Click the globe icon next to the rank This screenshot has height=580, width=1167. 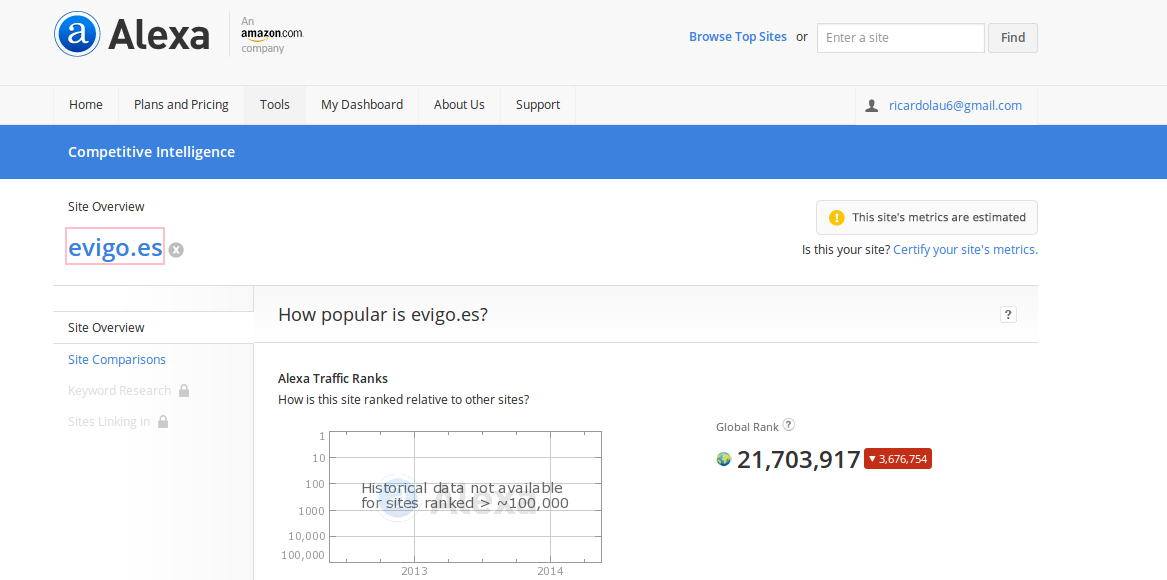723,459
